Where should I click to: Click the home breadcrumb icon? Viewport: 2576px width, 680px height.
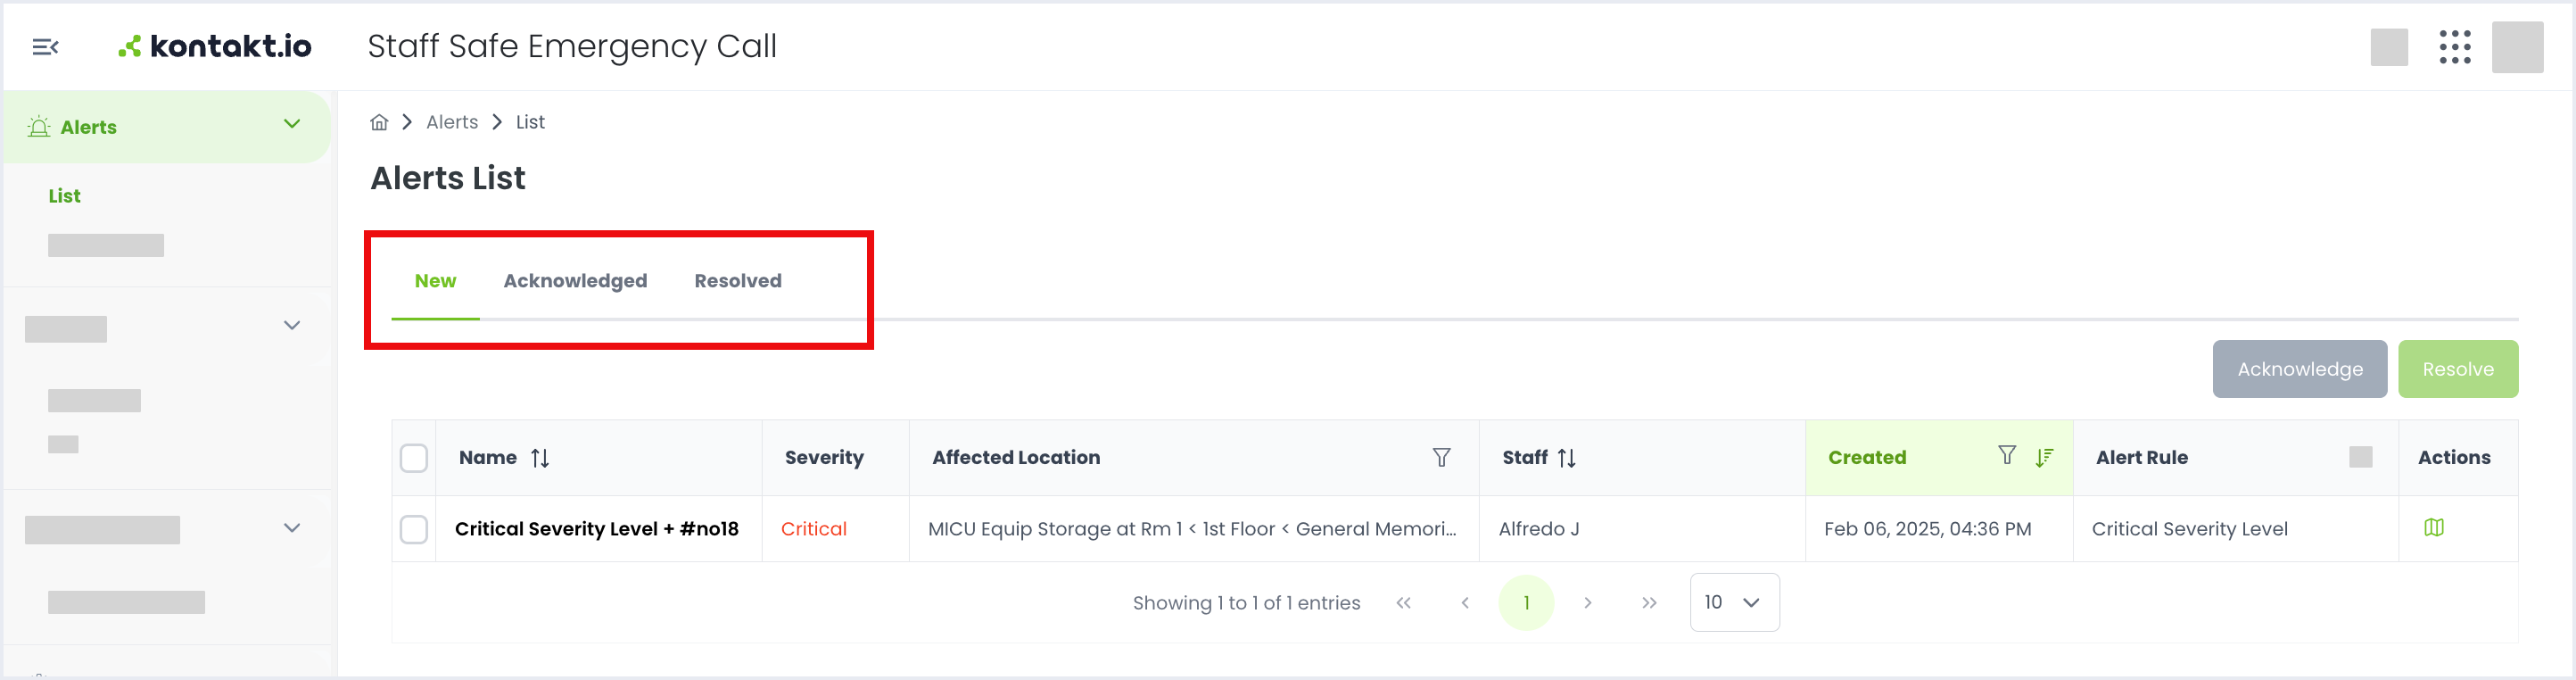379,122
